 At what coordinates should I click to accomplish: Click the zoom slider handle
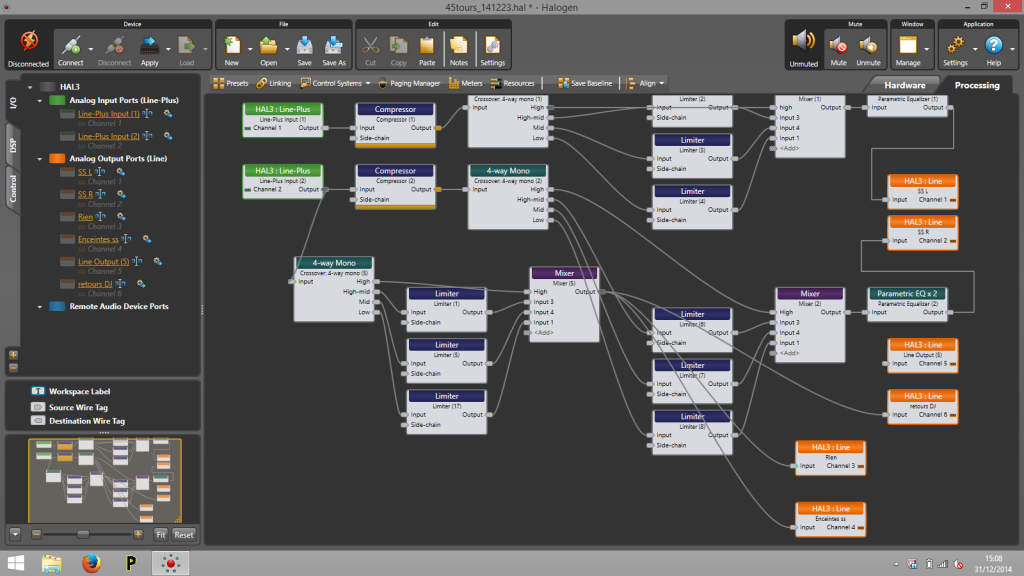(83, 534)
